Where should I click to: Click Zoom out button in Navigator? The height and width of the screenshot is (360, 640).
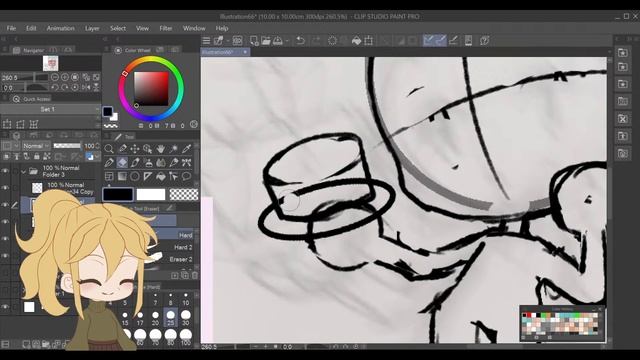tap(55, 77)
